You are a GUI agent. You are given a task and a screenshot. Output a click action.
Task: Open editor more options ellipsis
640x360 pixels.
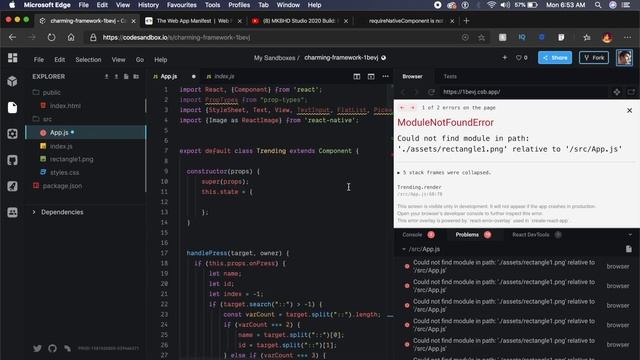(385, 76)
